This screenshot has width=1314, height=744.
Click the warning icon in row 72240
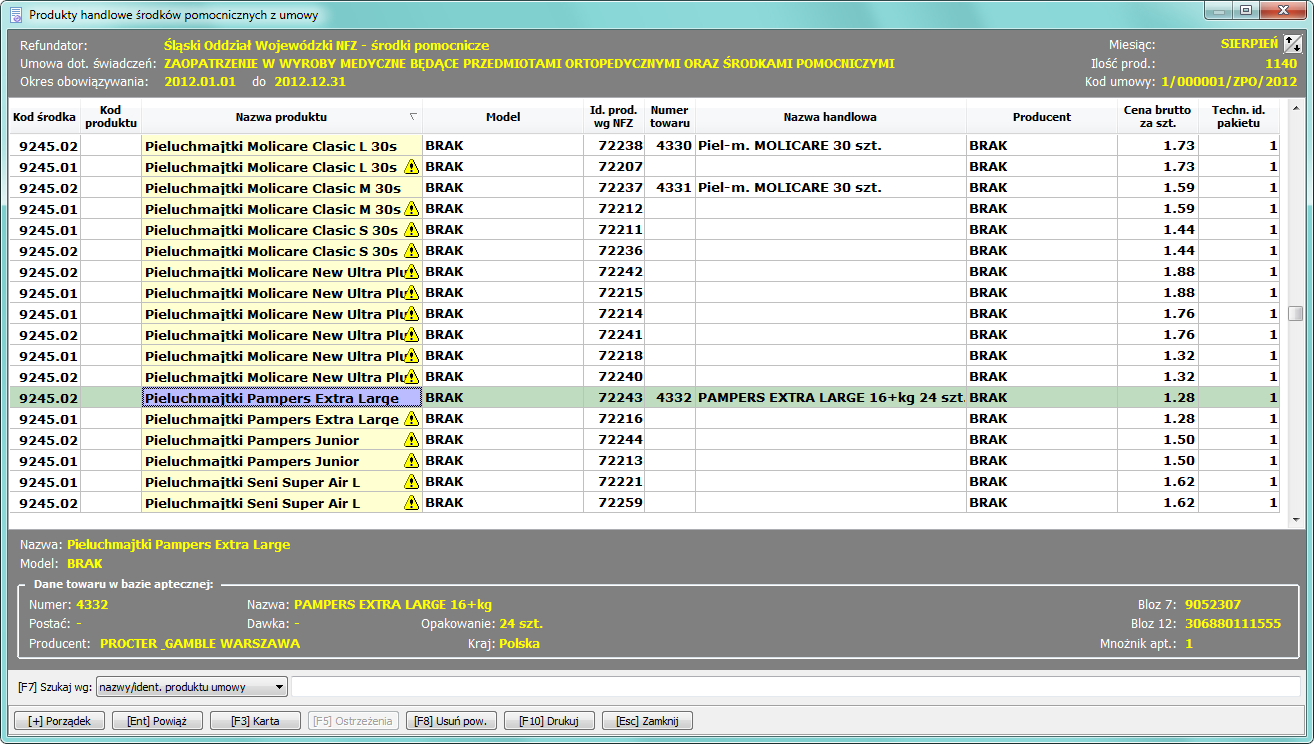[x=413, y=377]
